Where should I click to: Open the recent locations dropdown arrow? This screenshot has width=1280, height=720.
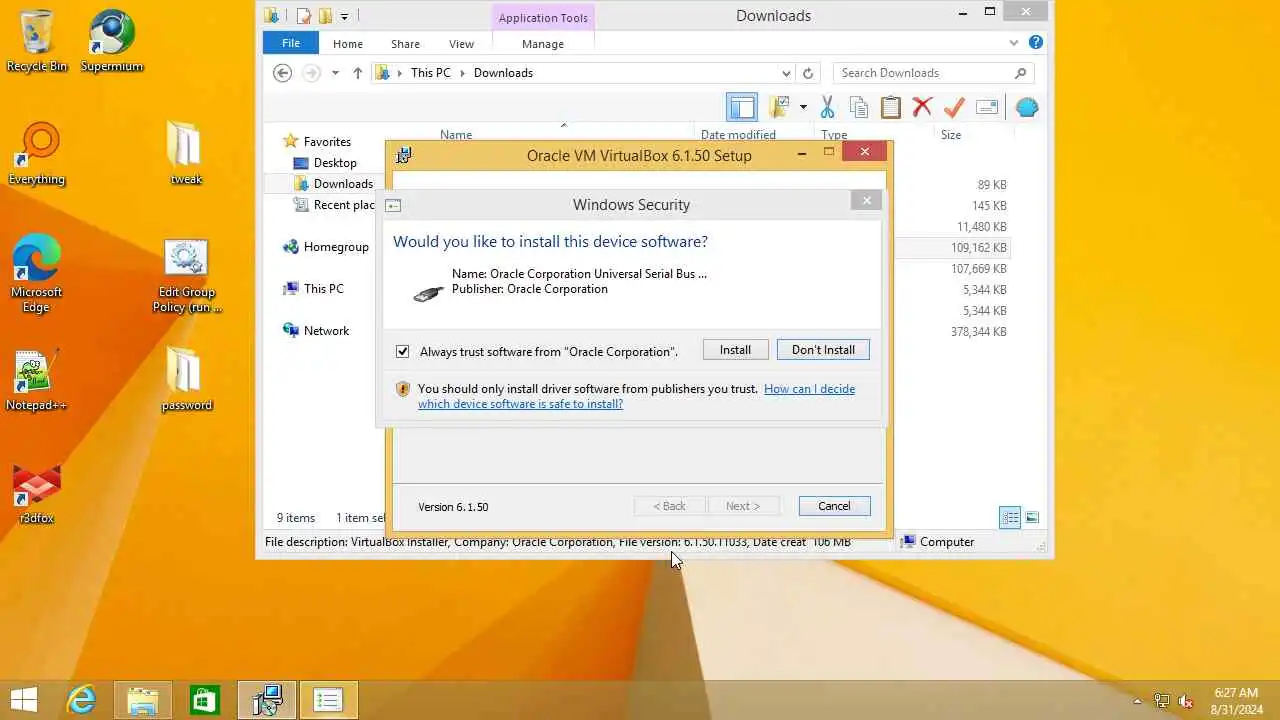click(x=335, y=73)
